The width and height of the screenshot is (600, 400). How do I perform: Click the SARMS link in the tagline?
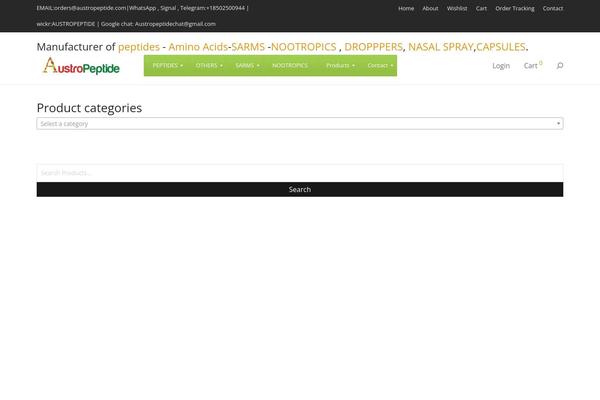click(248, 47)
